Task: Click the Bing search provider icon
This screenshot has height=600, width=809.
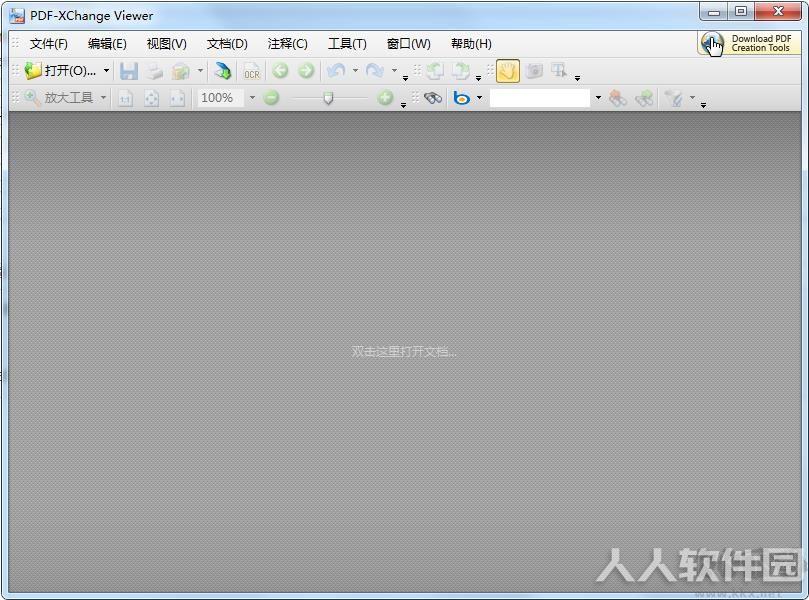Action: [x=461, y=98]
